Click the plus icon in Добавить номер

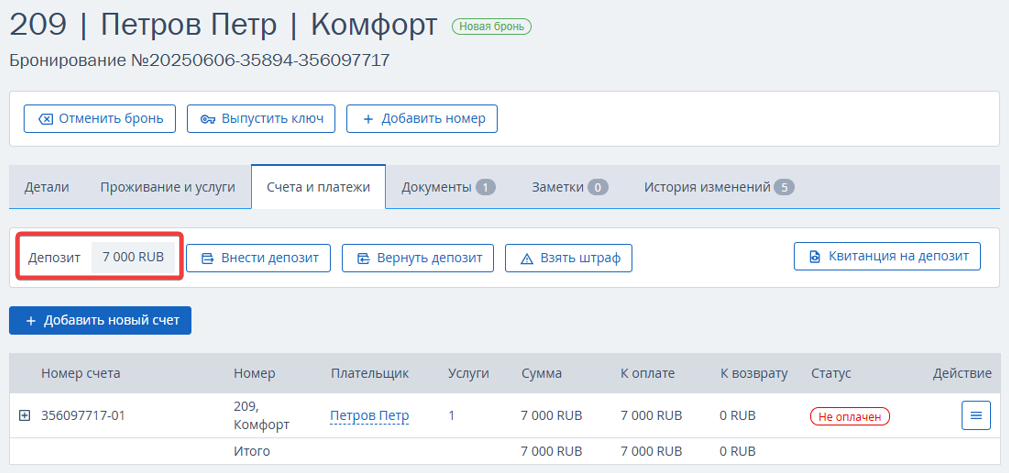pos(368,119)
